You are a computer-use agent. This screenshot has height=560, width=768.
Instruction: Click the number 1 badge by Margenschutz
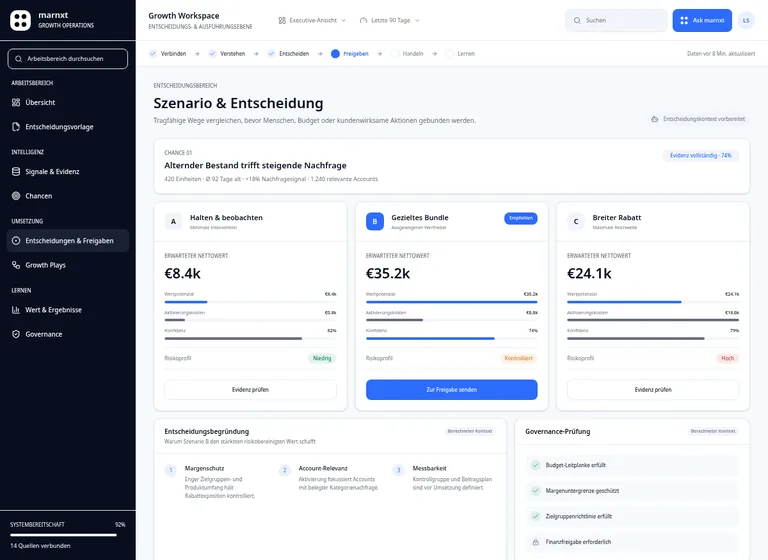click(171, 470)
